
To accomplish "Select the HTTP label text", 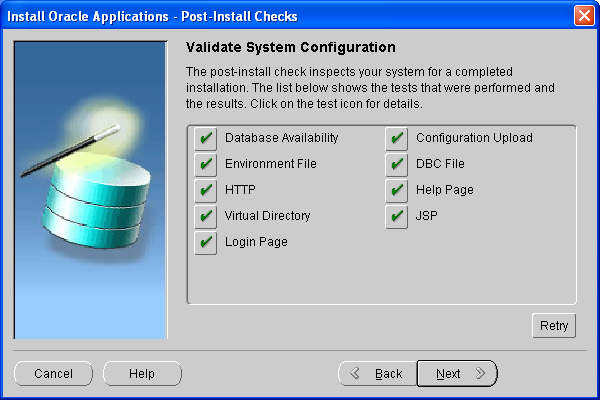I will pos(240,190).
